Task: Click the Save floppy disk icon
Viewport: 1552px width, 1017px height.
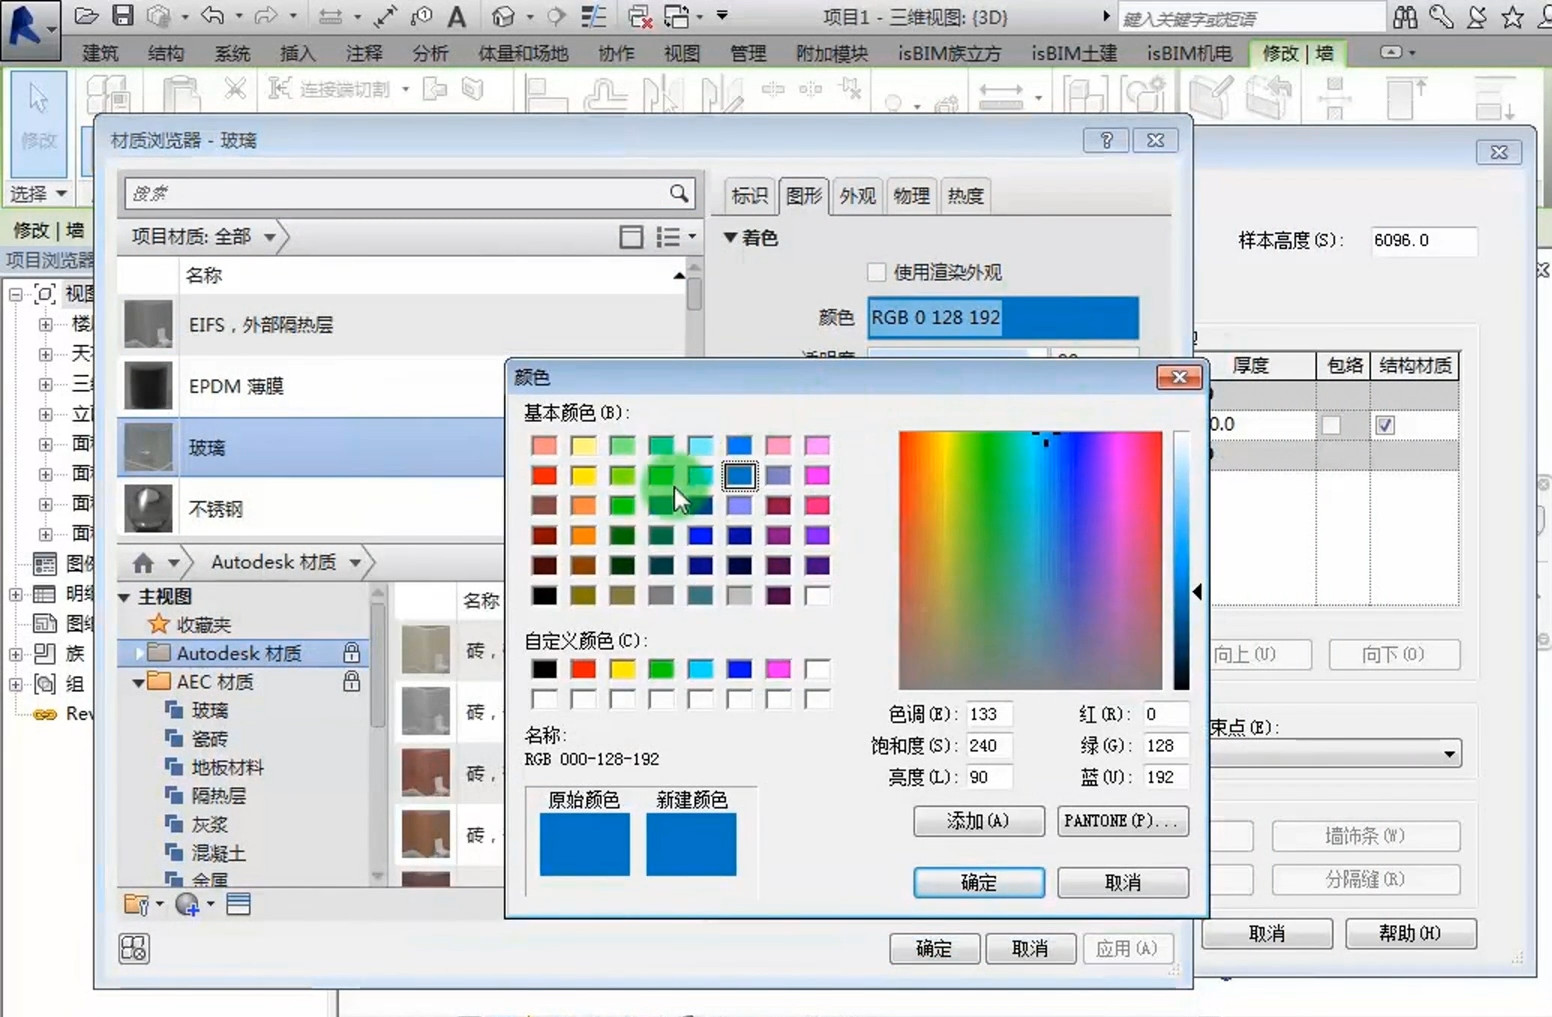Action: coord(122,16)
